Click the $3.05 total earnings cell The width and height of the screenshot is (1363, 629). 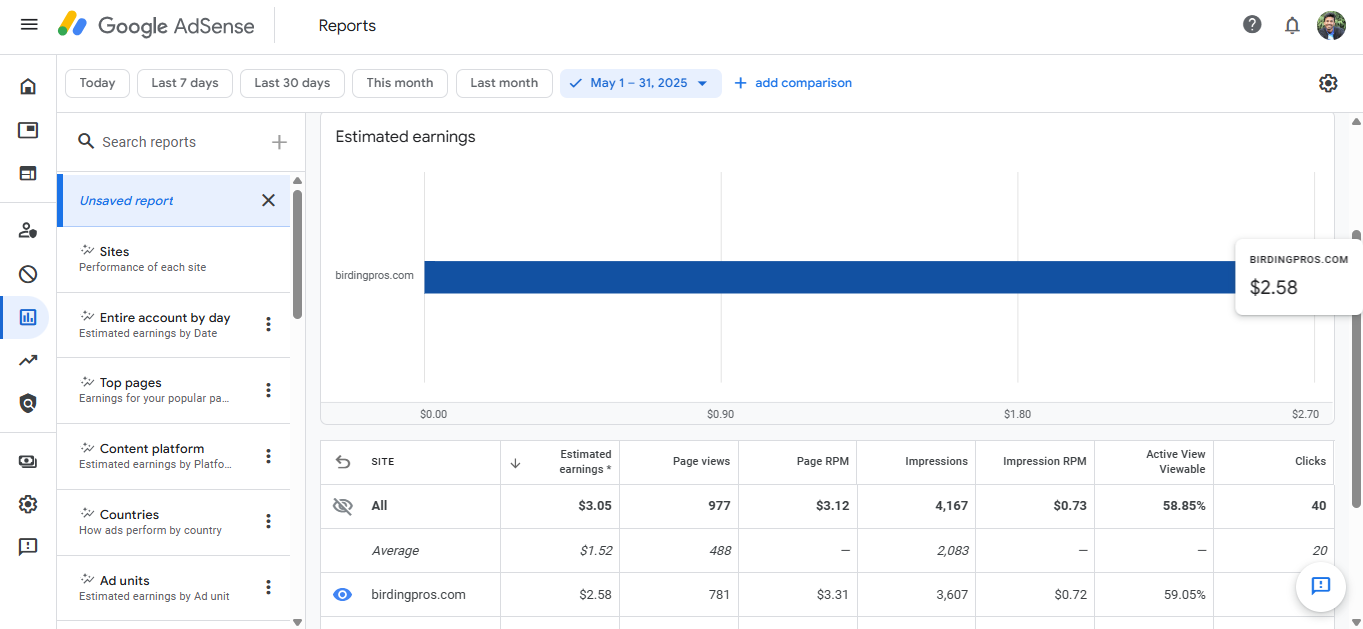[x=595, y=506]
